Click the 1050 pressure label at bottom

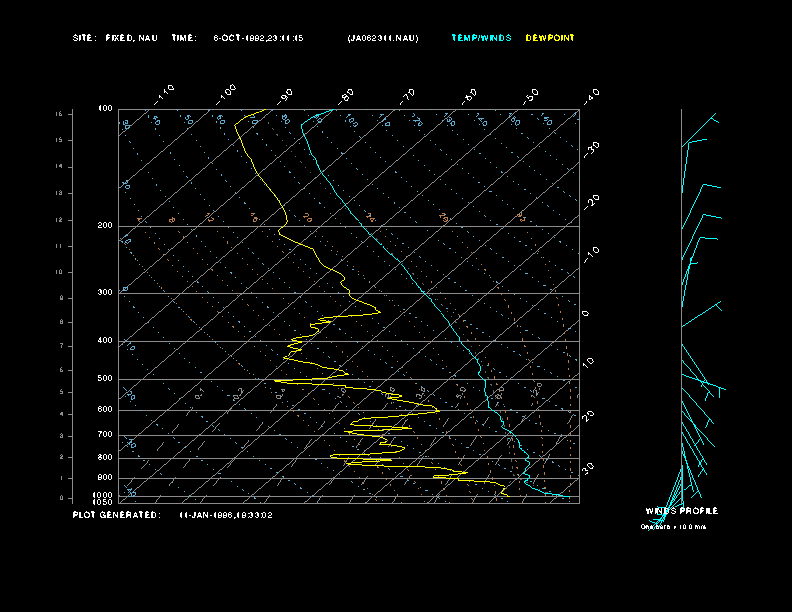click(x=103, y=502)
